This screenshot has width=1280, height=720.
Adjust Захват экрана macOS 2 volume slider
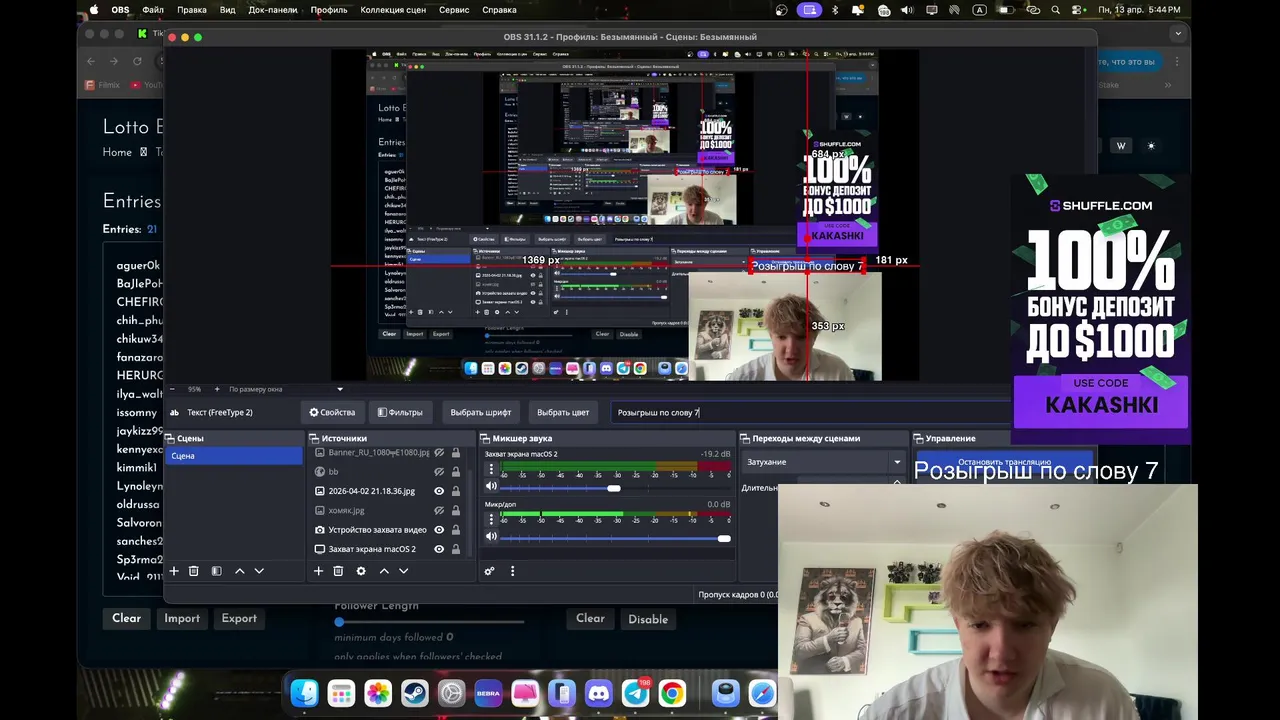click(x=614, y=487)
